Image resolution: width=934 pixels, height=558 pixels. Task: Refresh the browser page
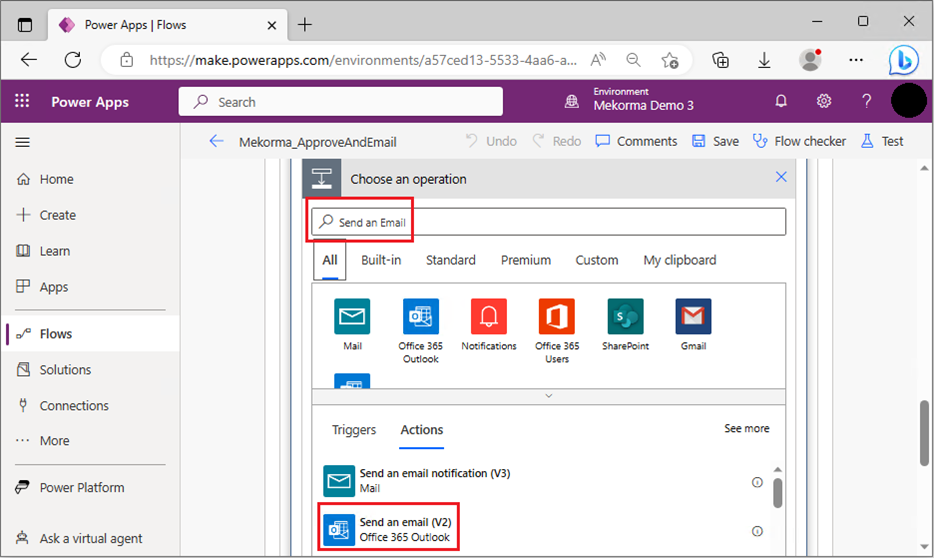point(73,60)
